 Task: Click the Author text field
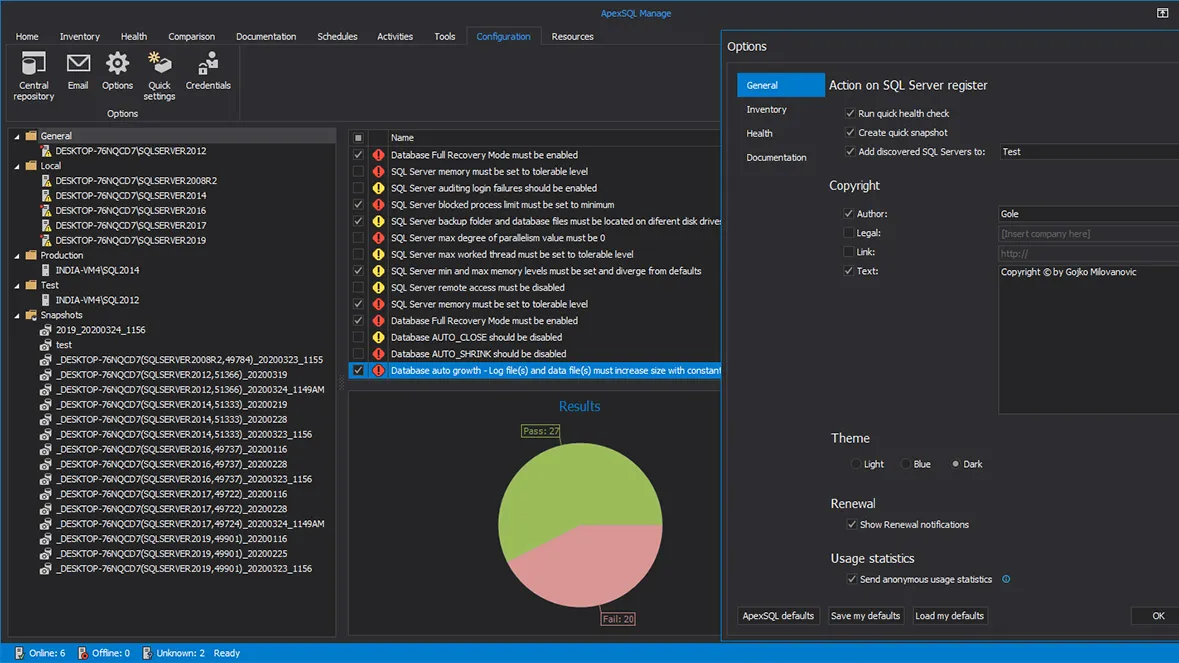click(x=1087, y=214)
